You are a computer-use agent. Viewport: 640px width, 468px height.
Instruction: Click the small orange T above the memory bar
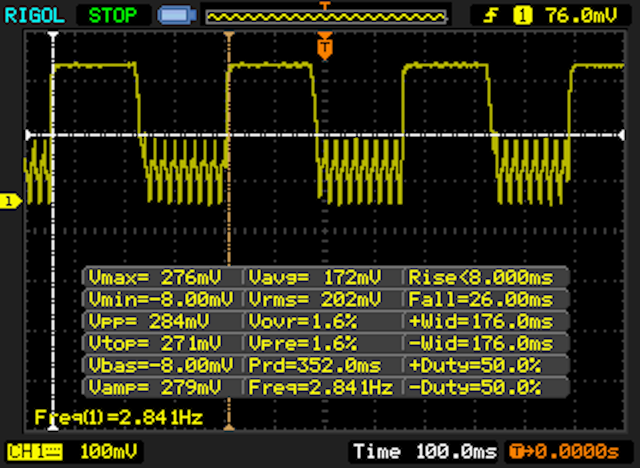[324, 5]
